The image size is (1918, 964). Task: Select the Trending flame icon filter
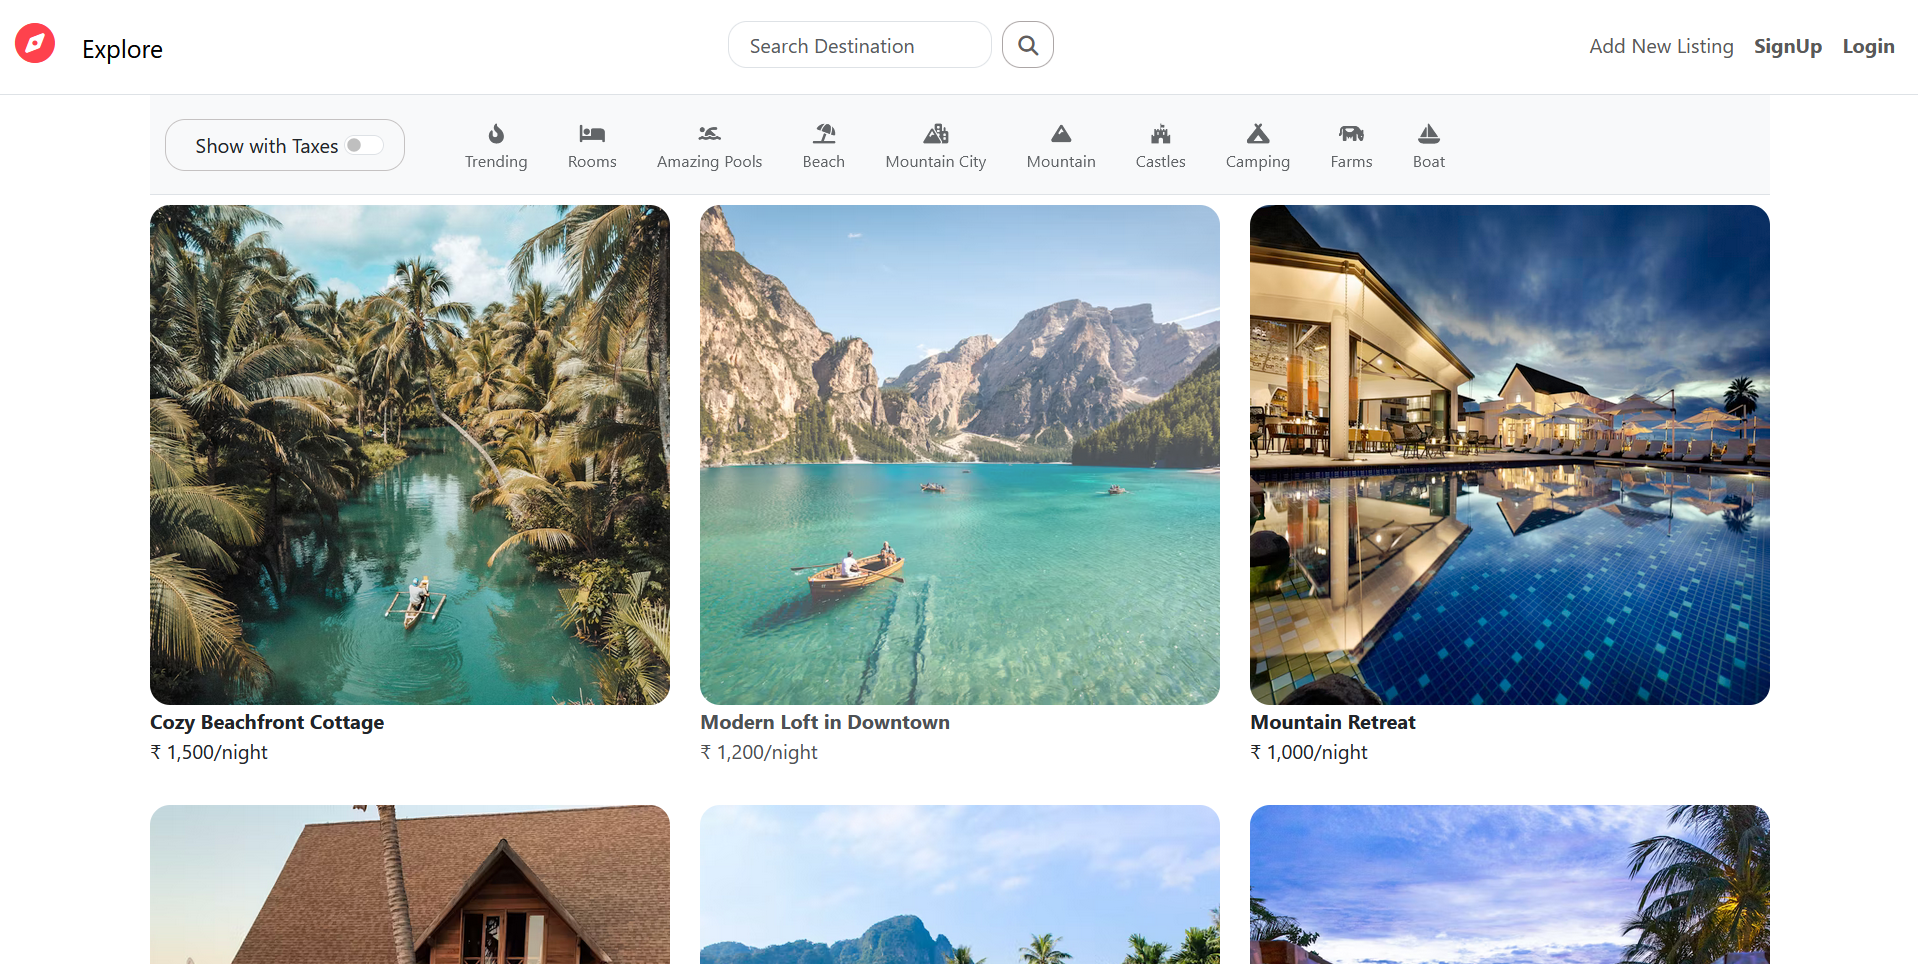[496, 134]
